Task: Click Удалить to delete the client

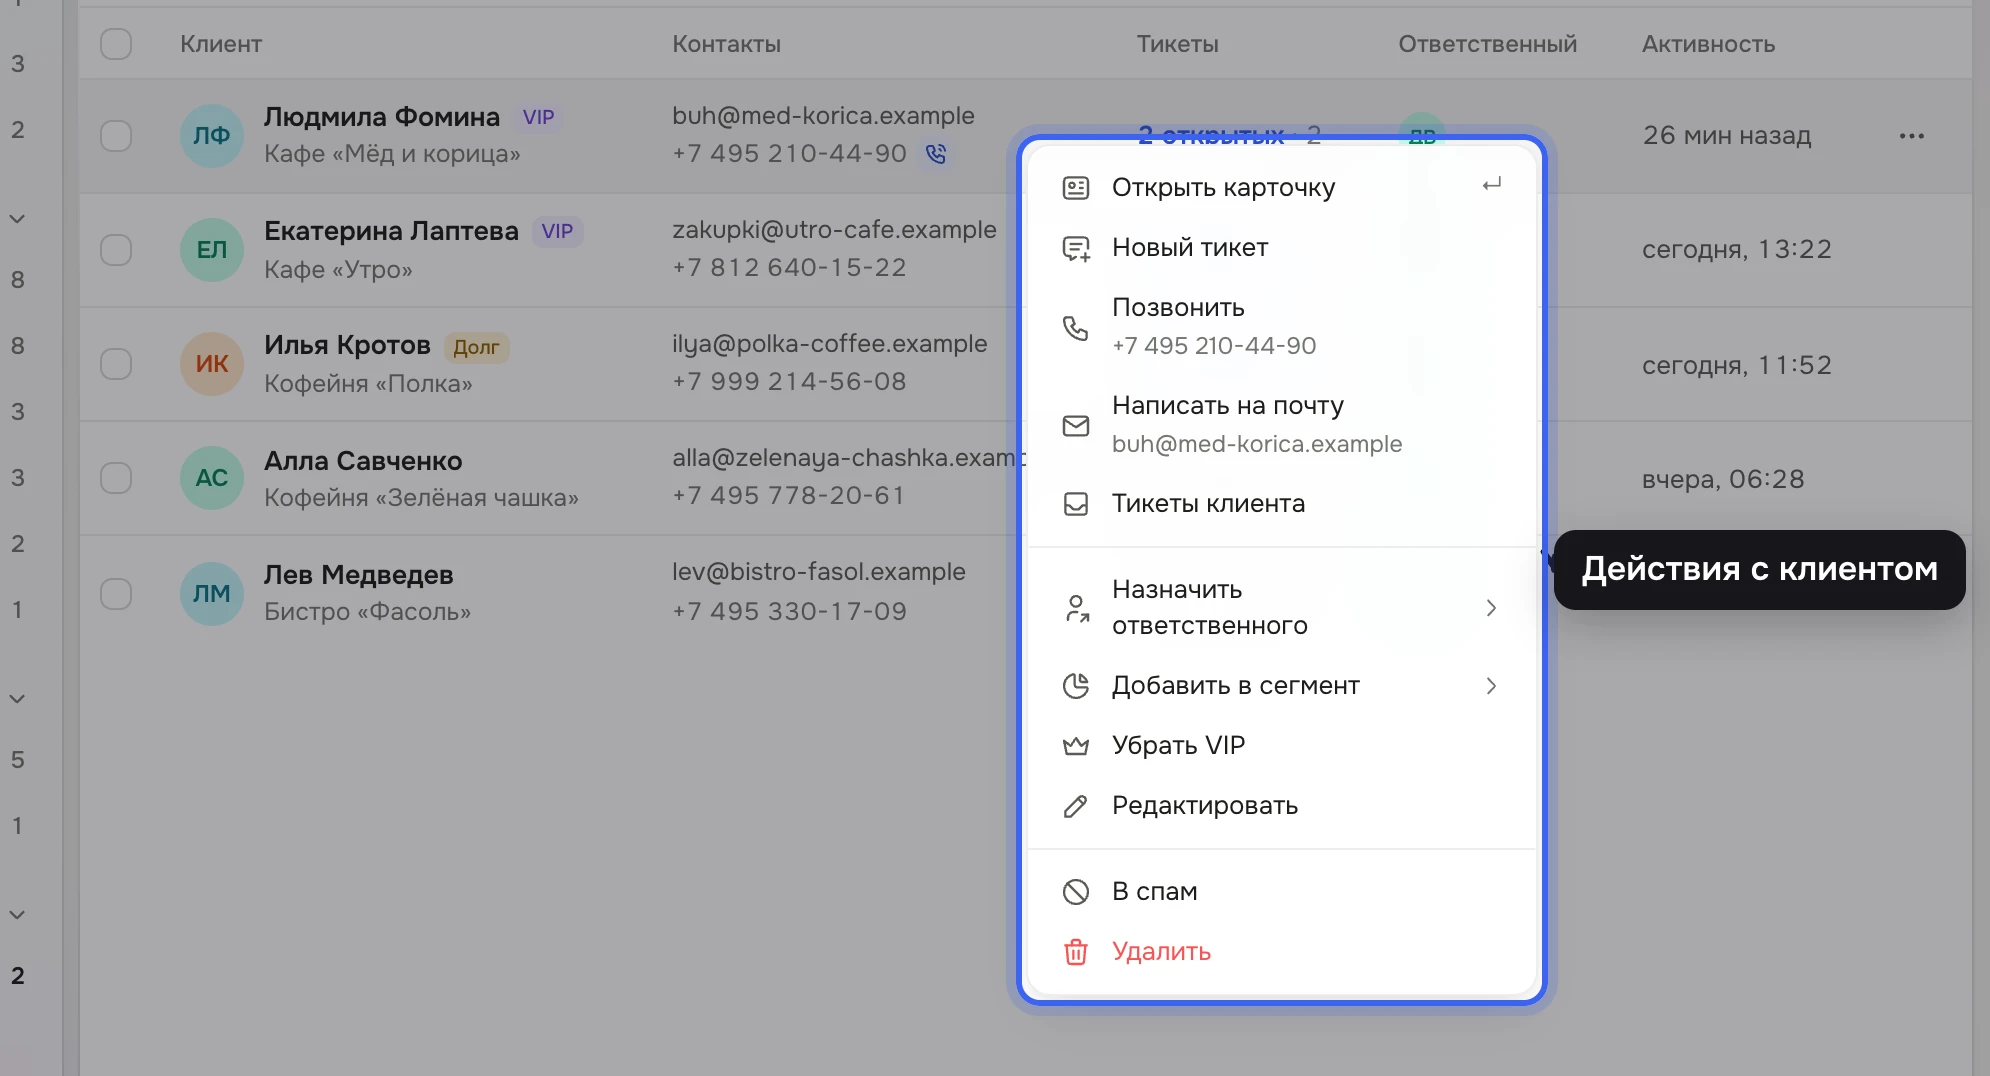Action: click(x=1282, y=952)
